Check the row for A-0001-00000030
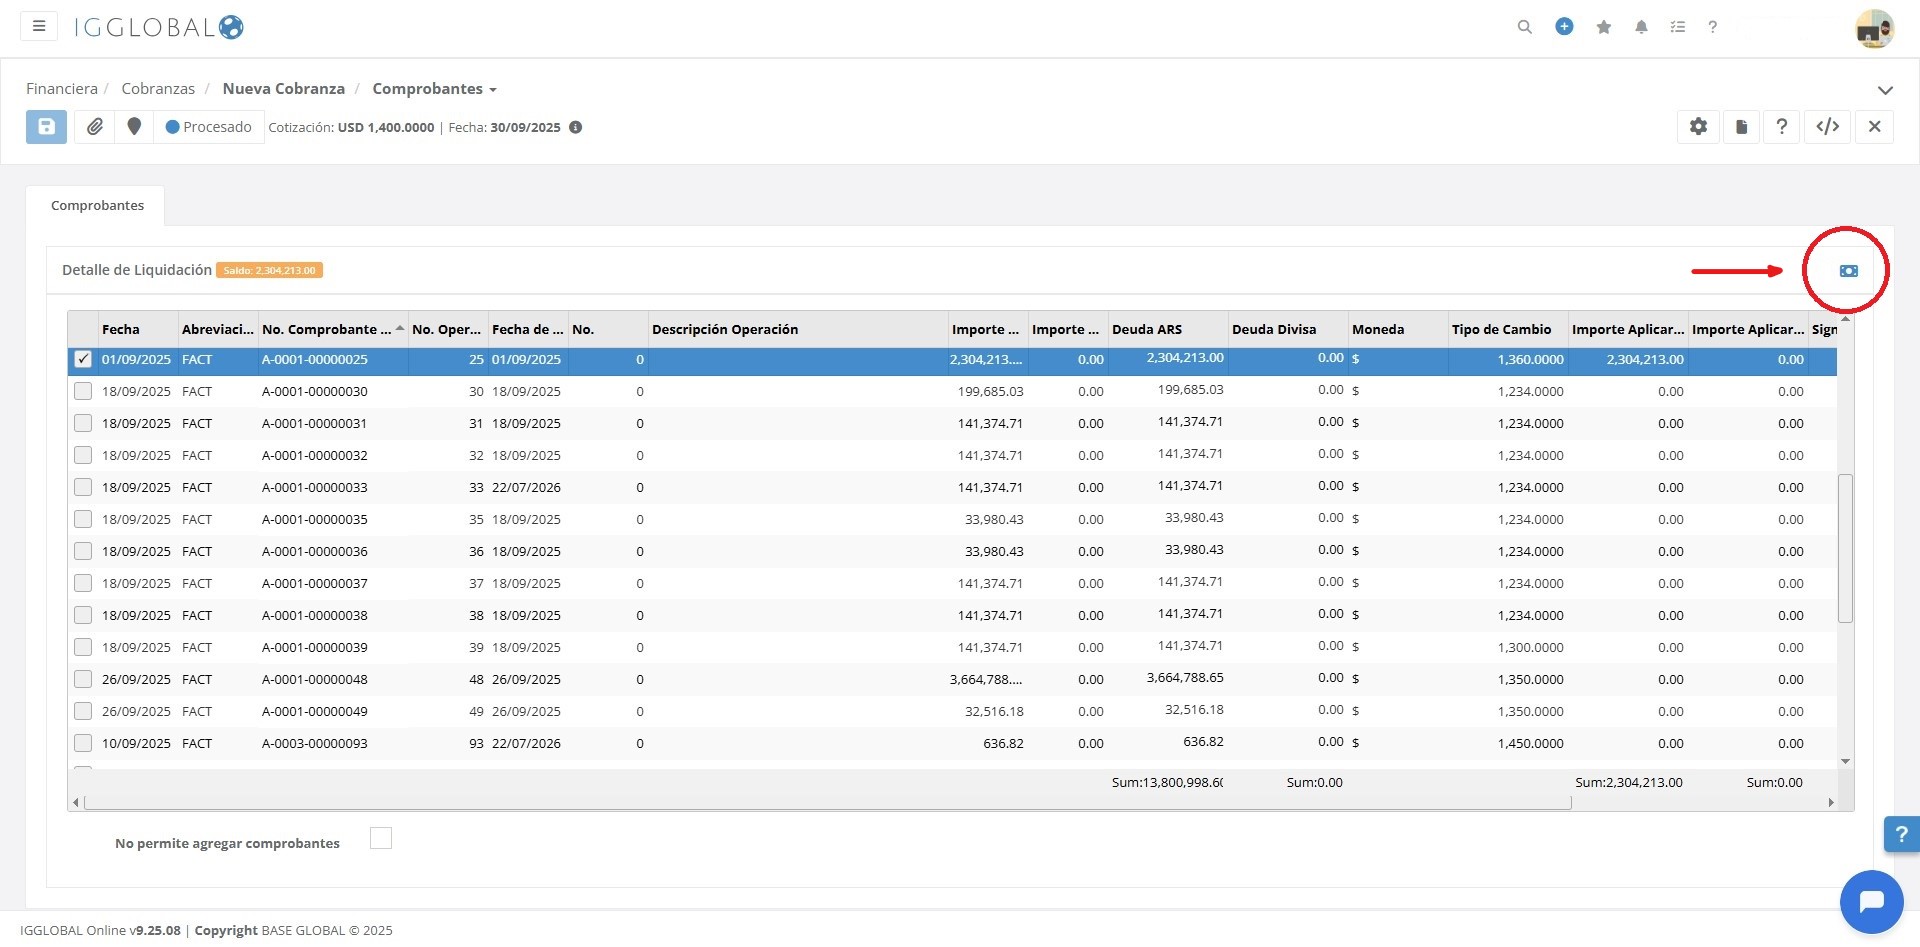1920x947 pixels. (x=83, y=392)
